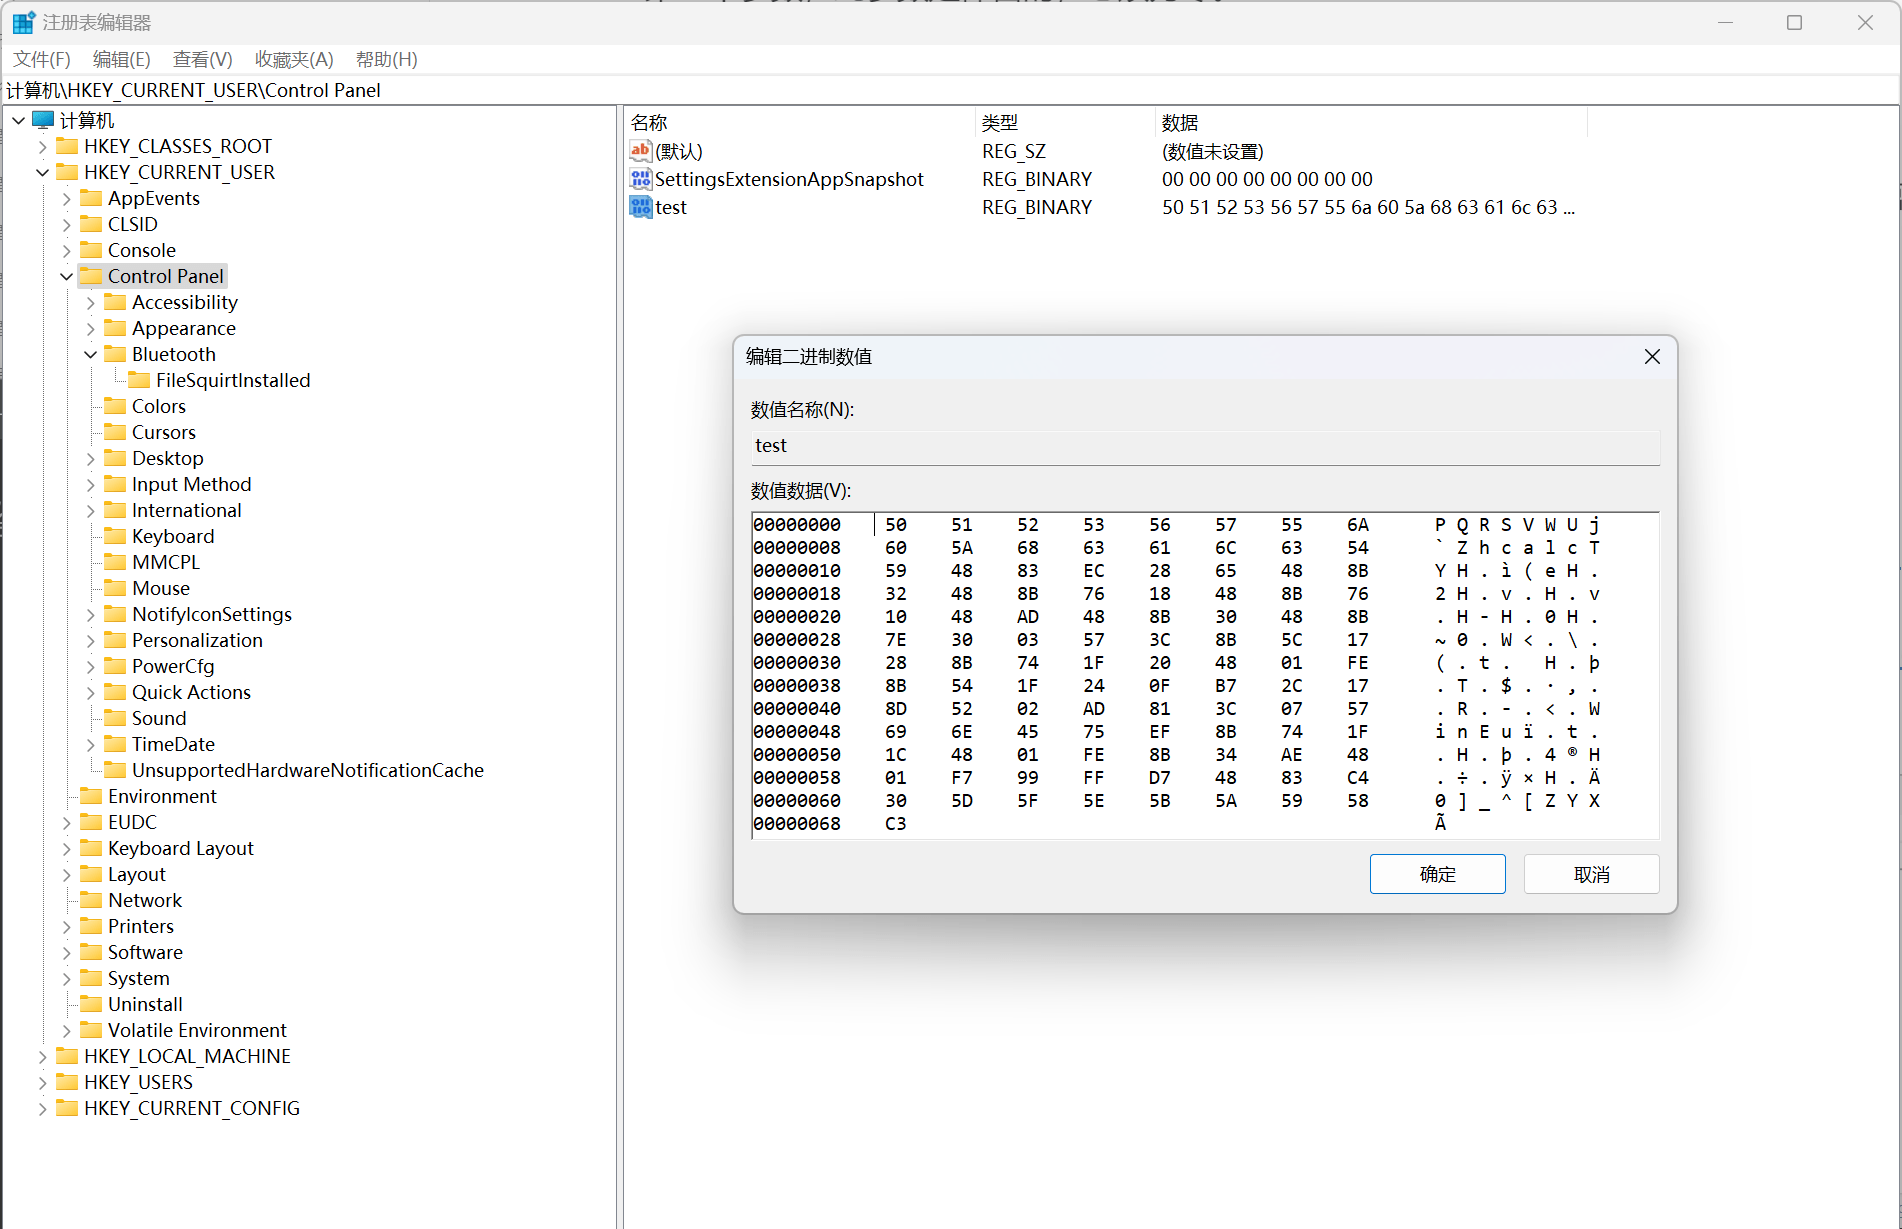Click the SettingsExtensionAppSnapshot binary value icon
Viewport: 1902px width, 1229px height.
point(640,179)
